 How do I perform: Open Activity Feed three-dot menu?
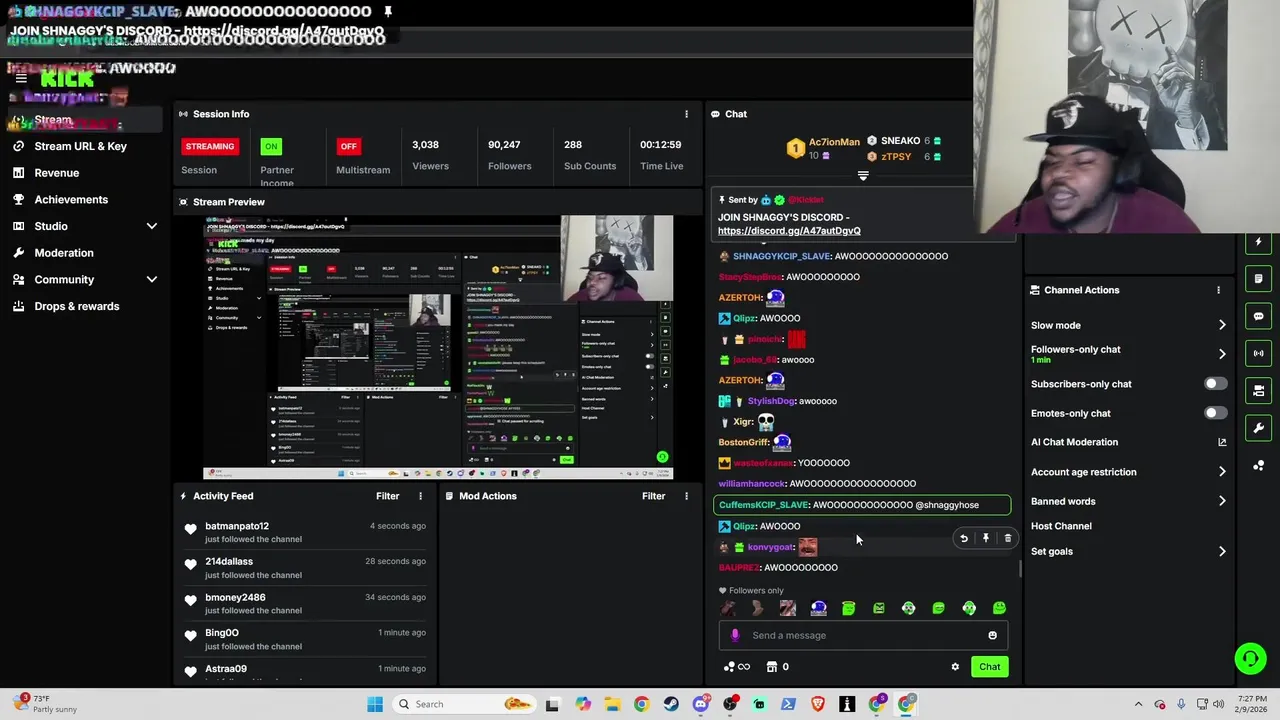pyautogui.click(x=420, y=496)
